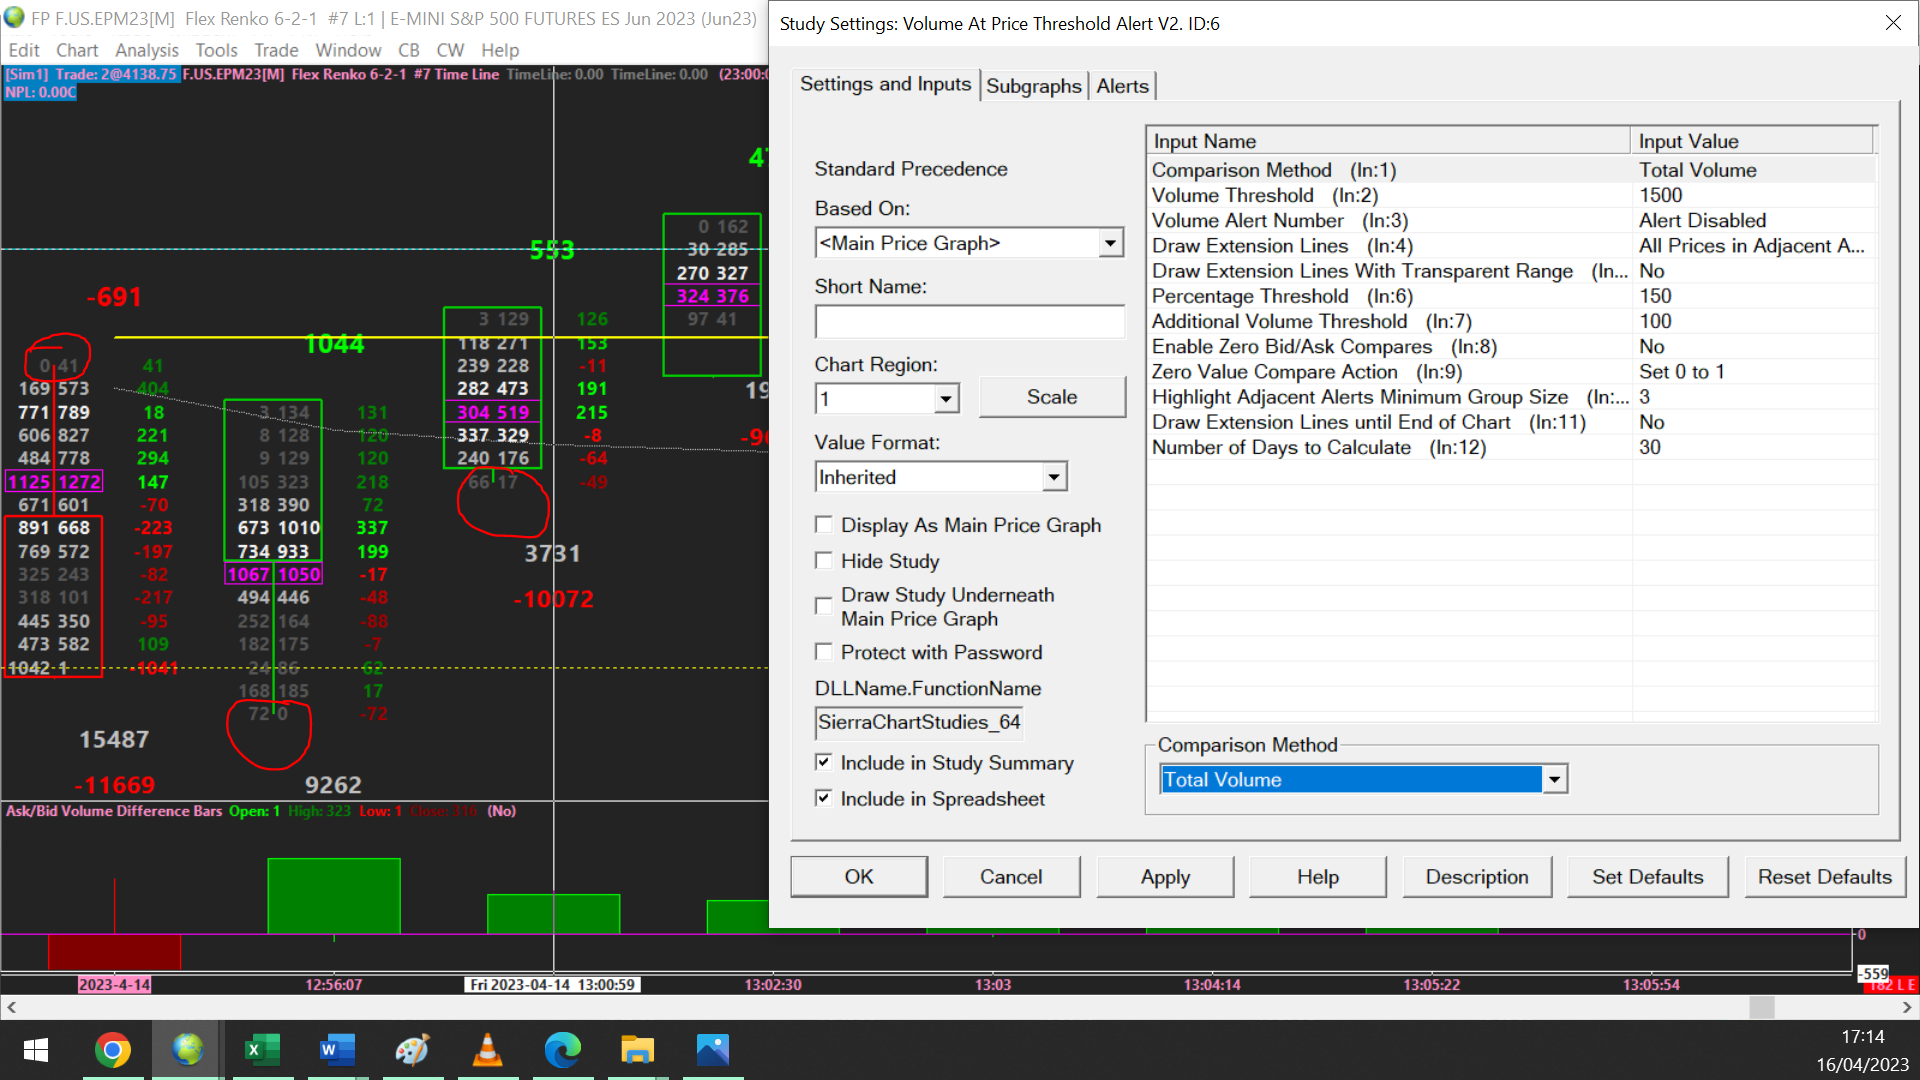Open the Analysis menu

click(146, 50)
